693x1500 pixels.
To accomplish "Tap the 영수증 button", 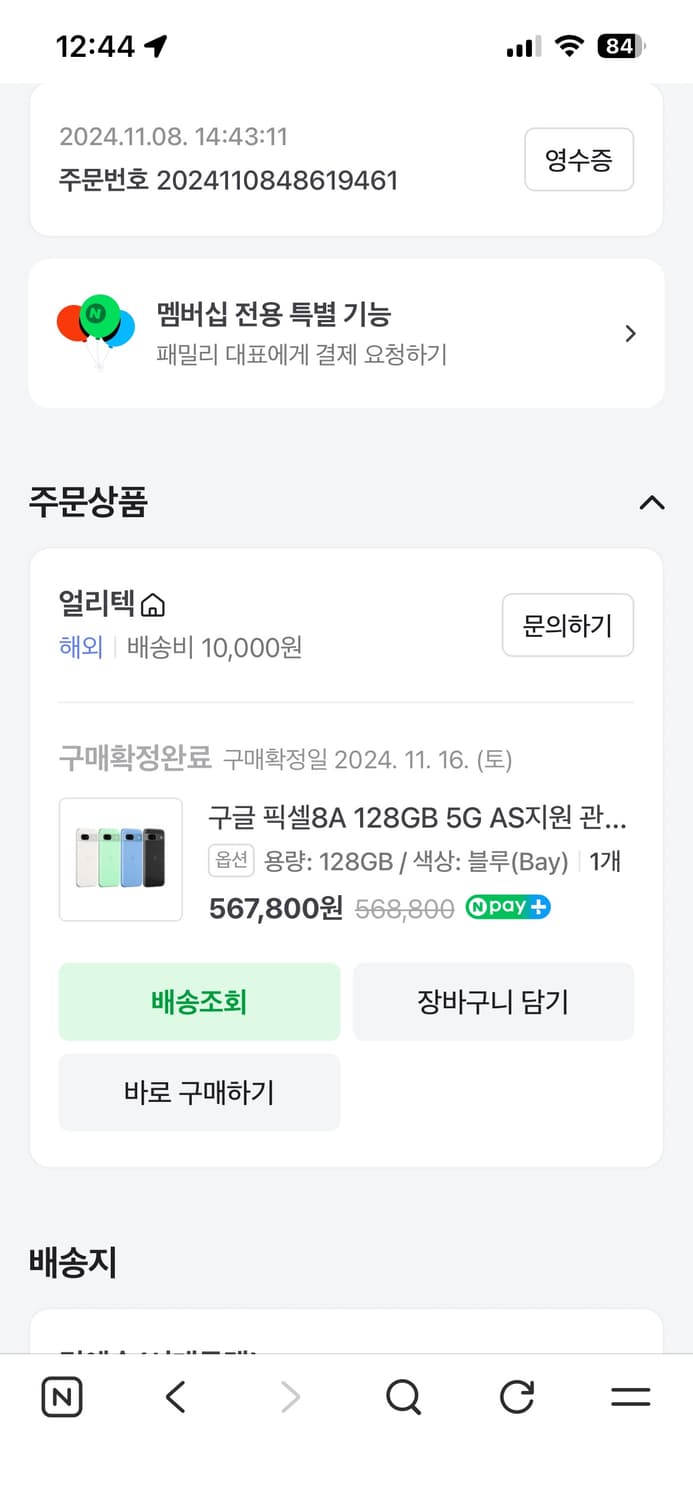I will (x=579, y=159).
